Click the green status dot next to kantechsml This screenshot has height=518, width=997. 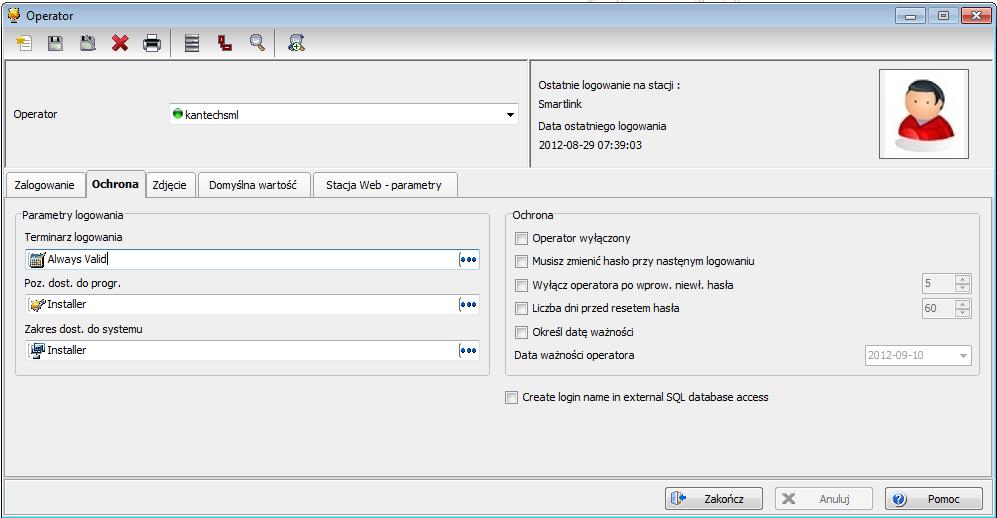point(178,114)
